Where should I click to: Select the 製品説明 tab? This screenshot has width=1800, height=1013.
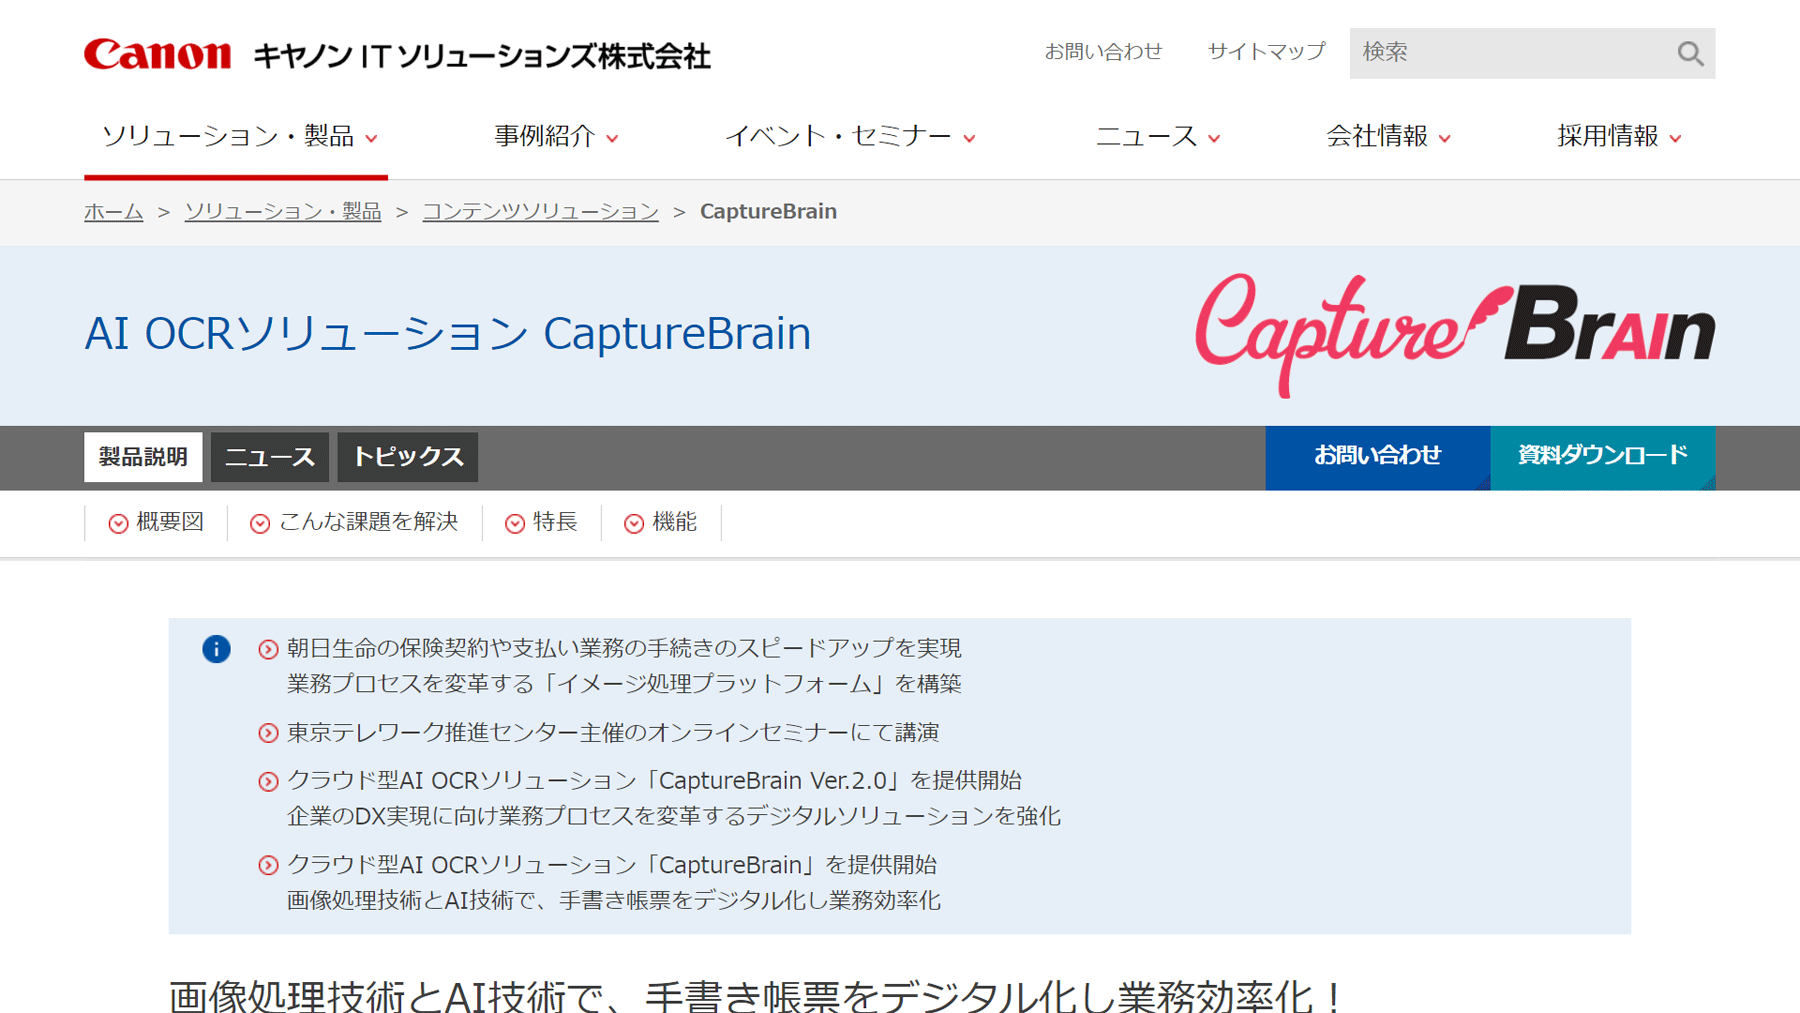[143, 457]
